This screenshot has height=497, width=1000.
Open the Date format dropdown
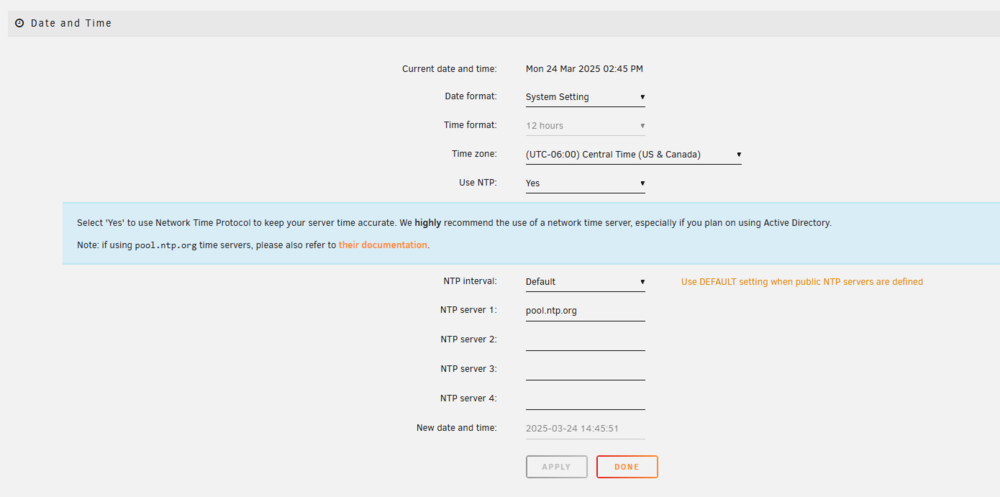[x=585, y=97]
